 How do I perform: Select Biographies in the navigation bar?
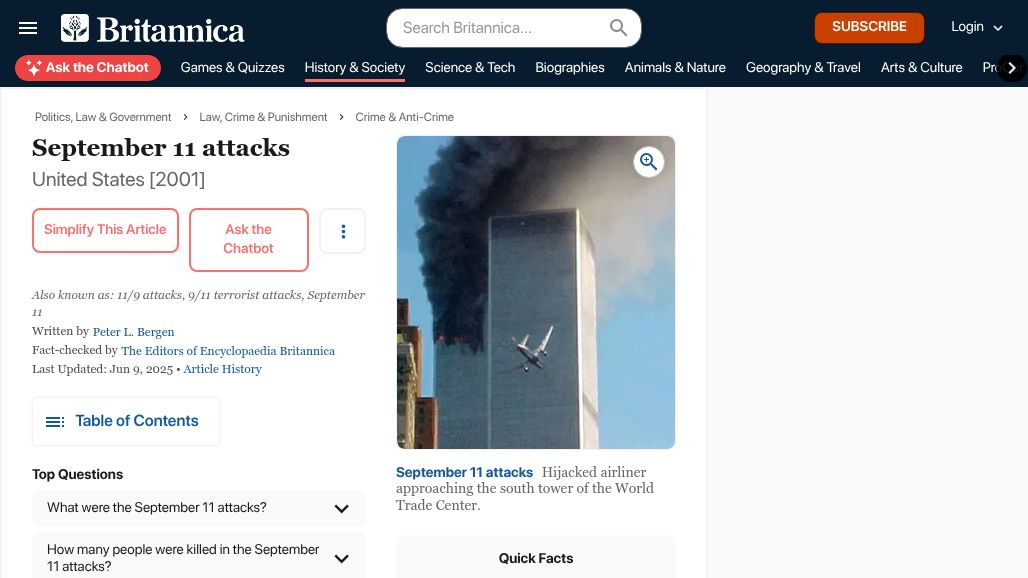pyautogui.click(x=570, y=67)
